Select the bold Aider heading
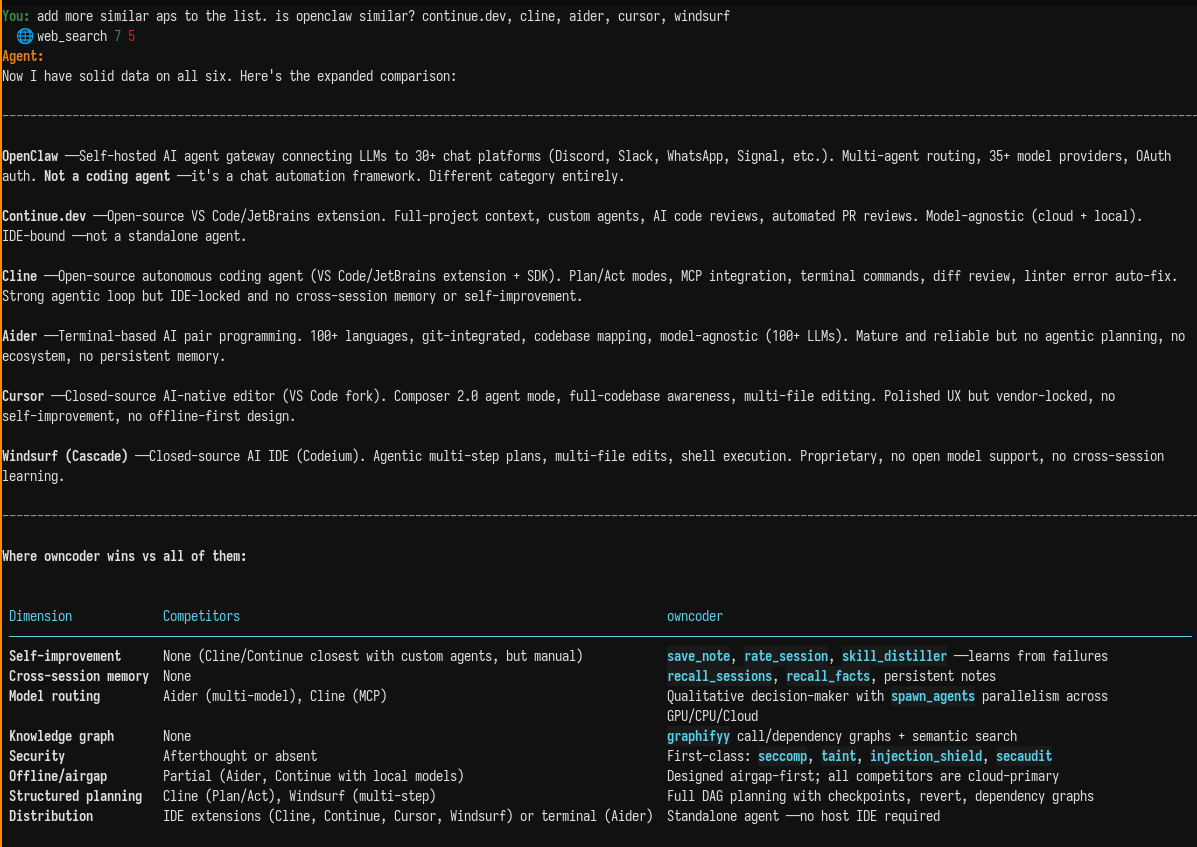Viewport: 1197px width, 847px height. coord(19,336)
